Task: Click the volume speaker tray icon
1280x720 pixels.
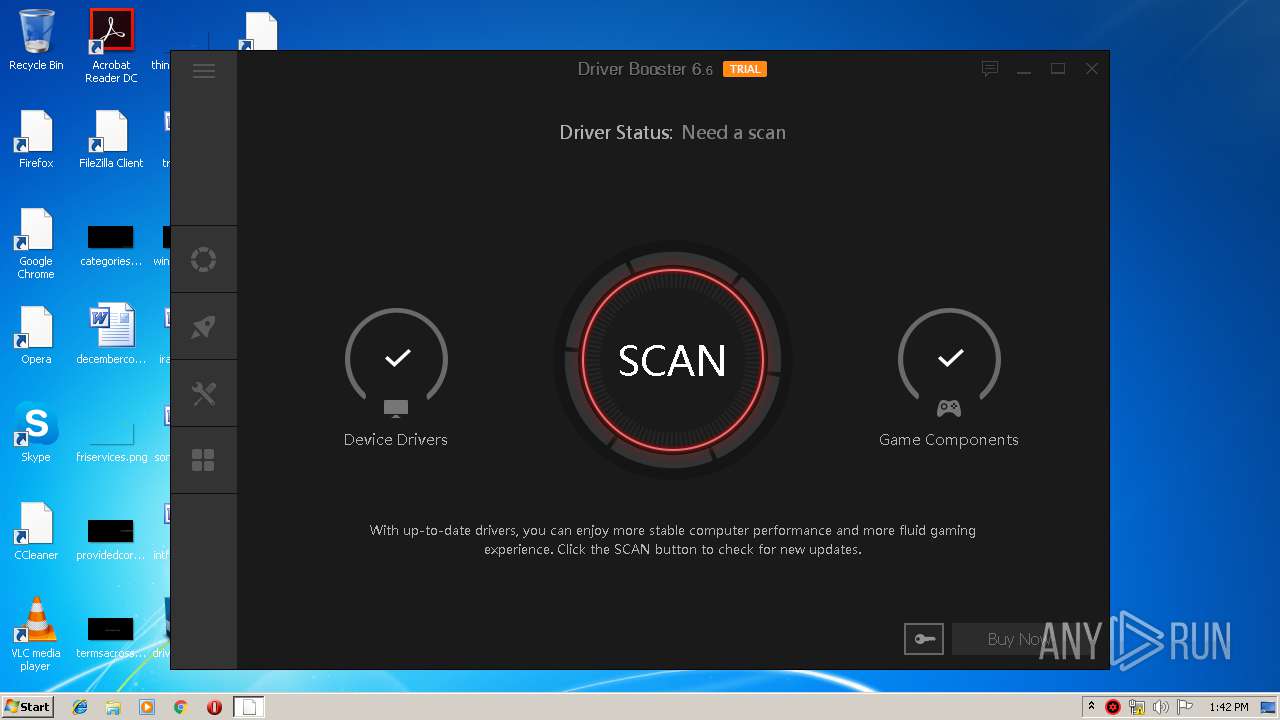Action: (x=1161, y=707)
